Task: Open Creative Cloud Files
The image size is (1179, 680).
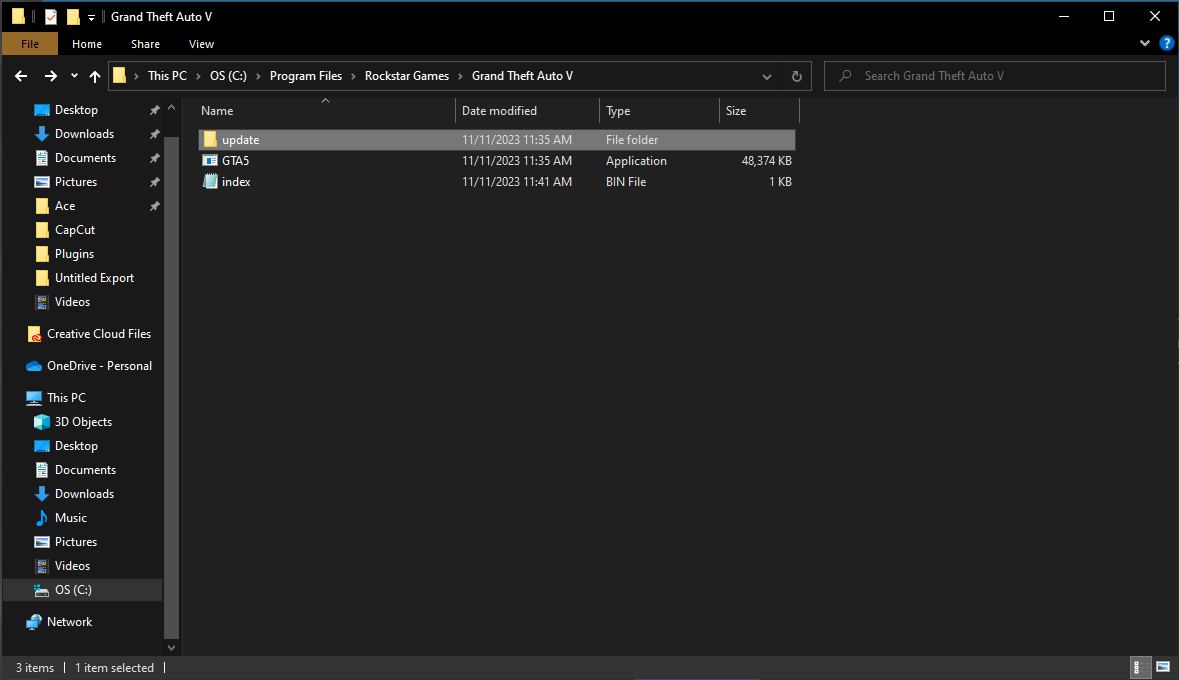Action: click(99, 334)
